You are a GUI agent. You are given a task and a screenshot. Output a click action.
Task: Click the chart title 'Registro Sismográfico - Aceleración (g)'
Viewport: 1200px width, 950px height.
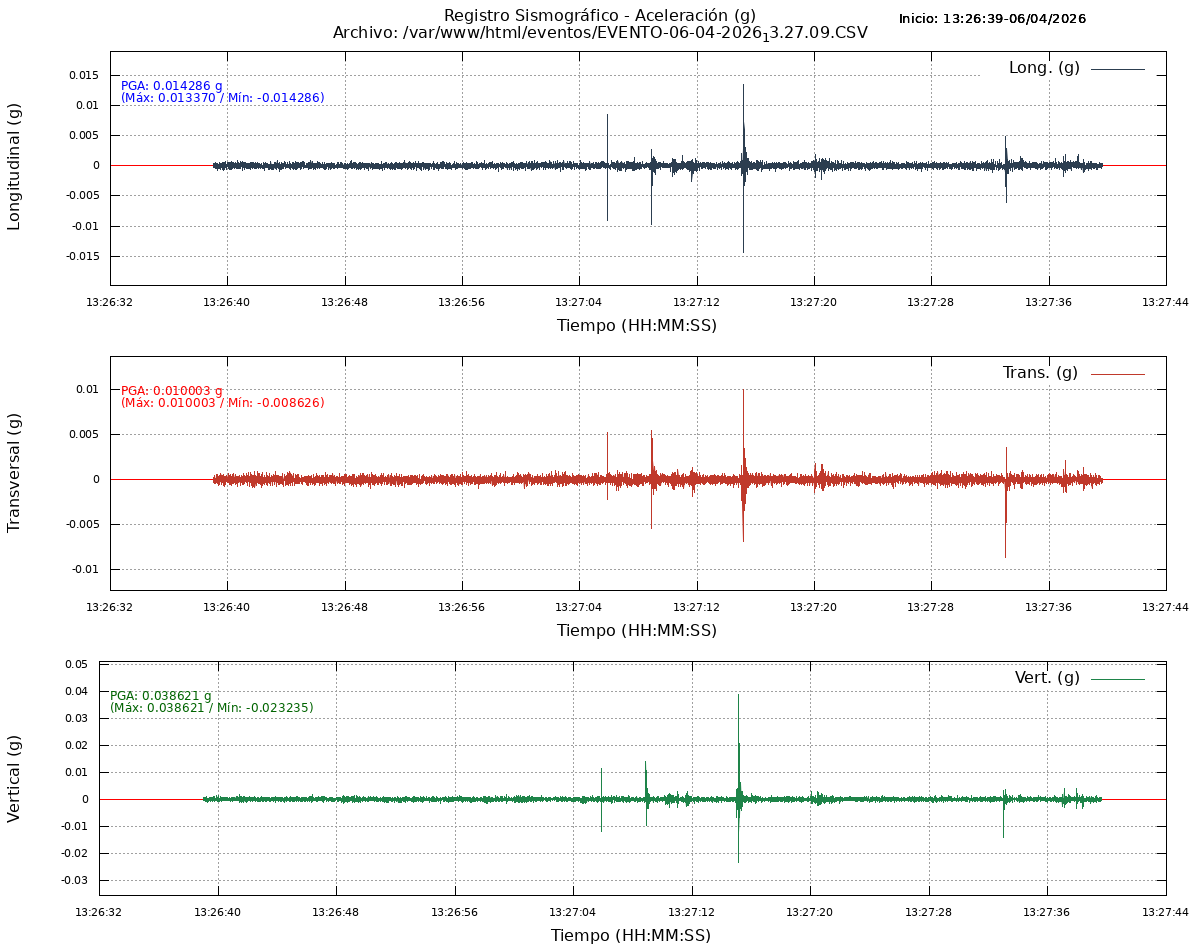tap(599, 15)
